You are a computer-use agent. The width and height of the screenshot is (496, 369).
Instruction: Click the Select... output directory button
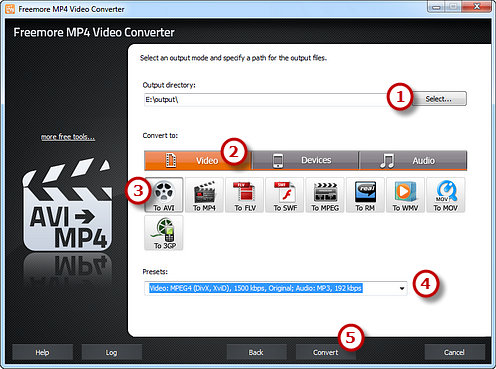tap(439, 99)
